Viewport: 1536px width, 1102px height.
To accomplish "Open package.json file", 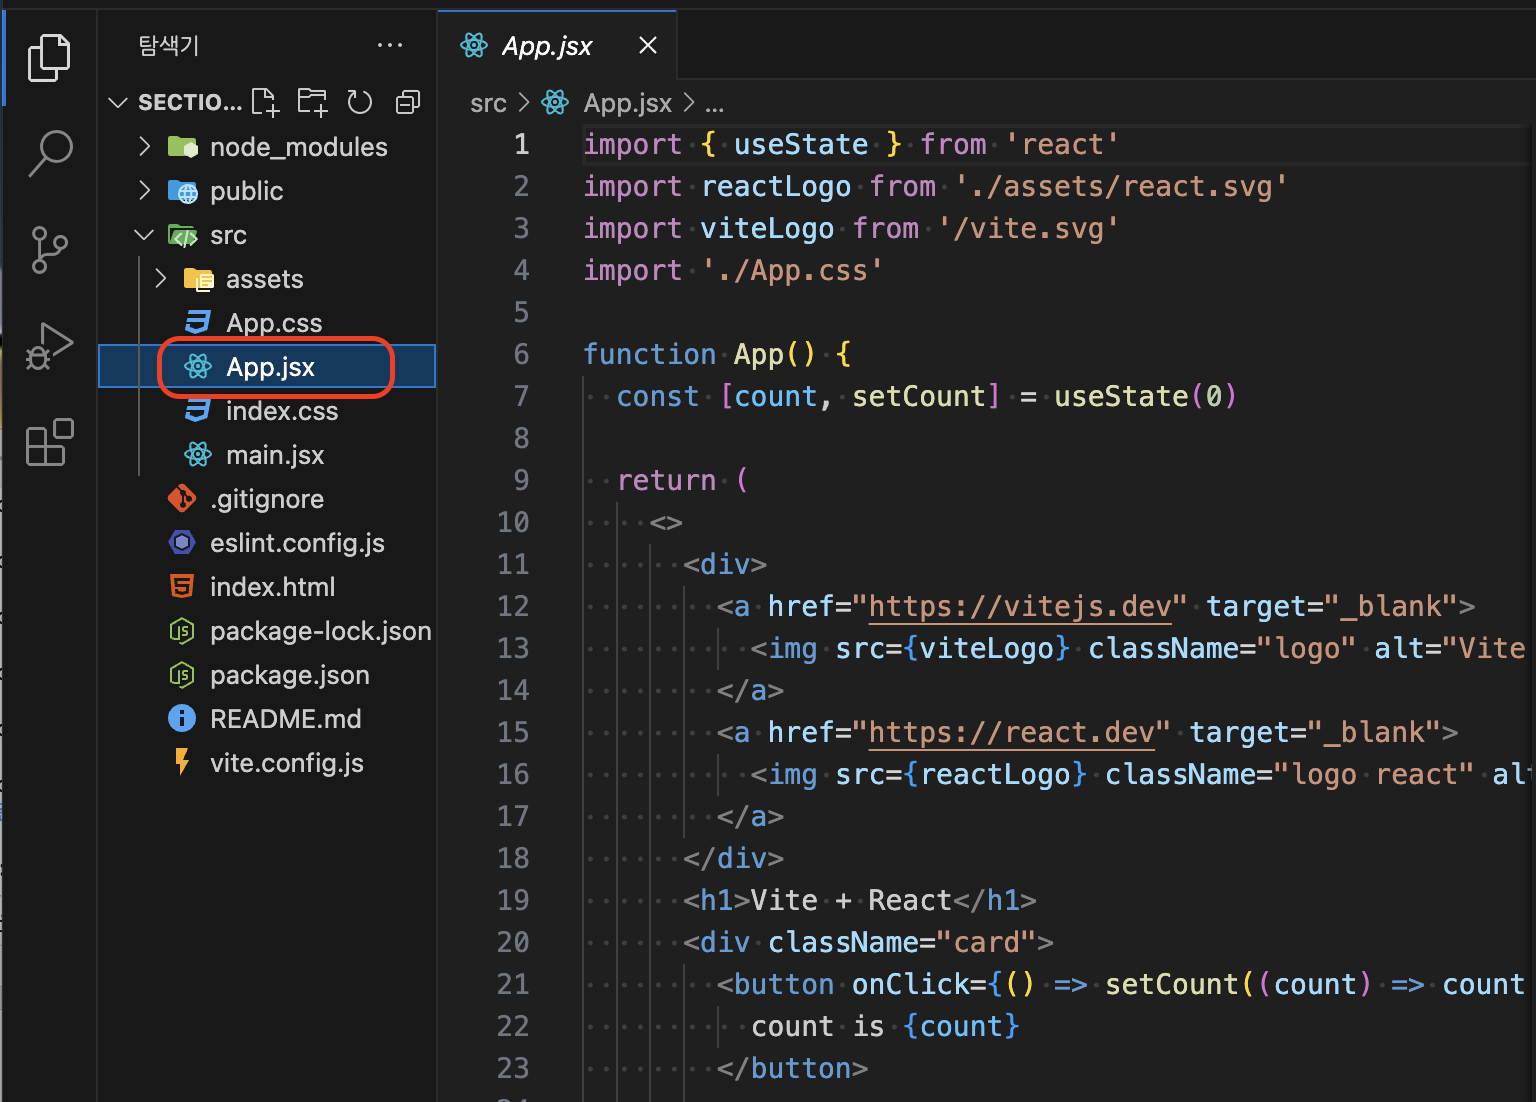I will (267, 675).
